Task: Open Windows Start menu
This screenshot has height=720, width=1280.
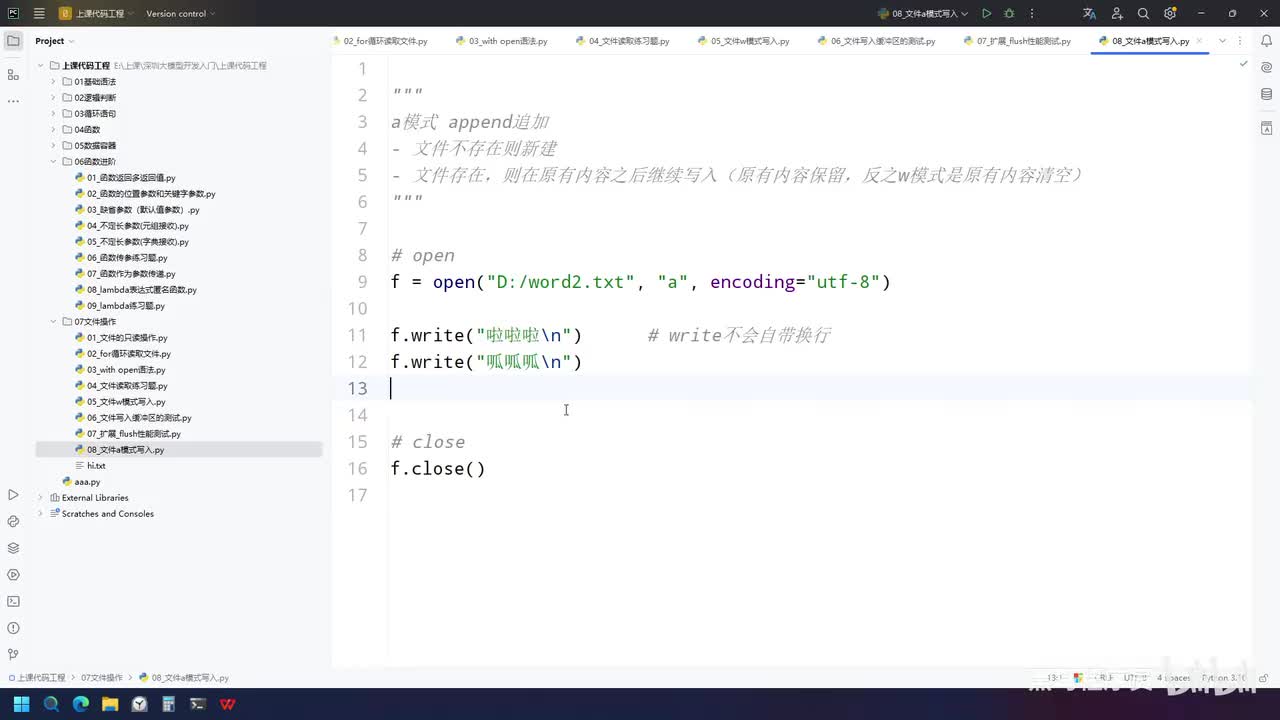Action: point(21,704)
